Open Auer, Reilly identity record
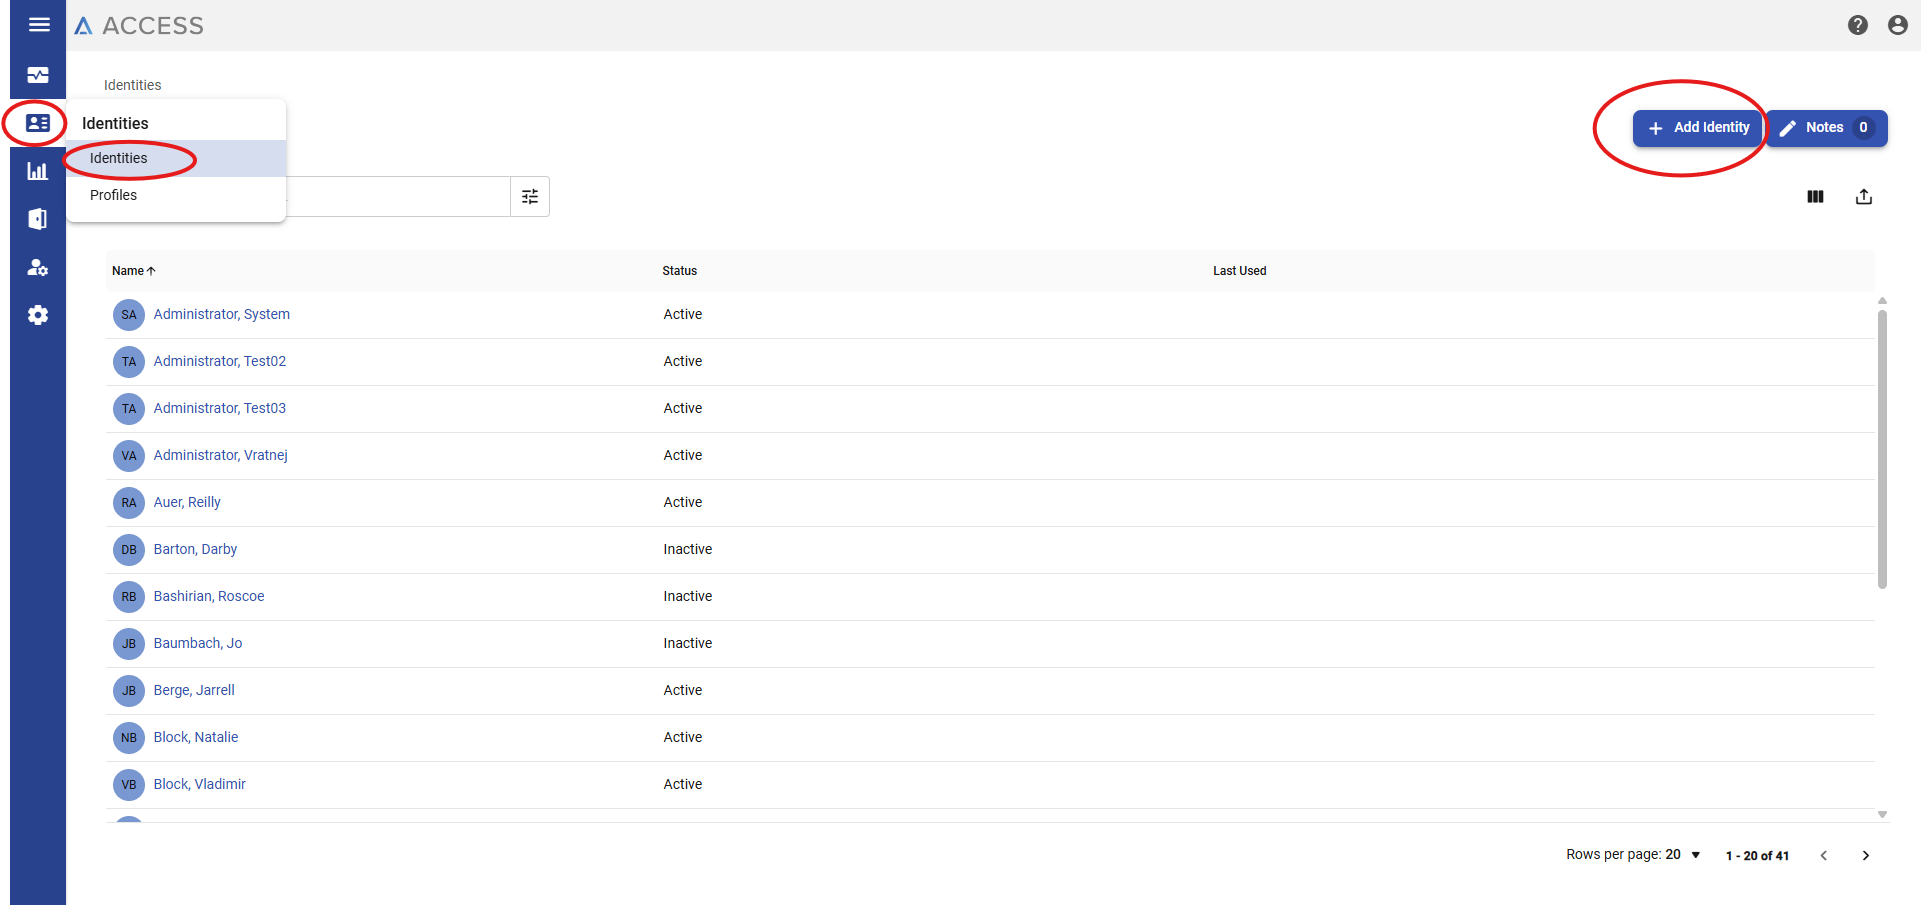Viewport: 1921px width, 905px height. pos(187,502)
